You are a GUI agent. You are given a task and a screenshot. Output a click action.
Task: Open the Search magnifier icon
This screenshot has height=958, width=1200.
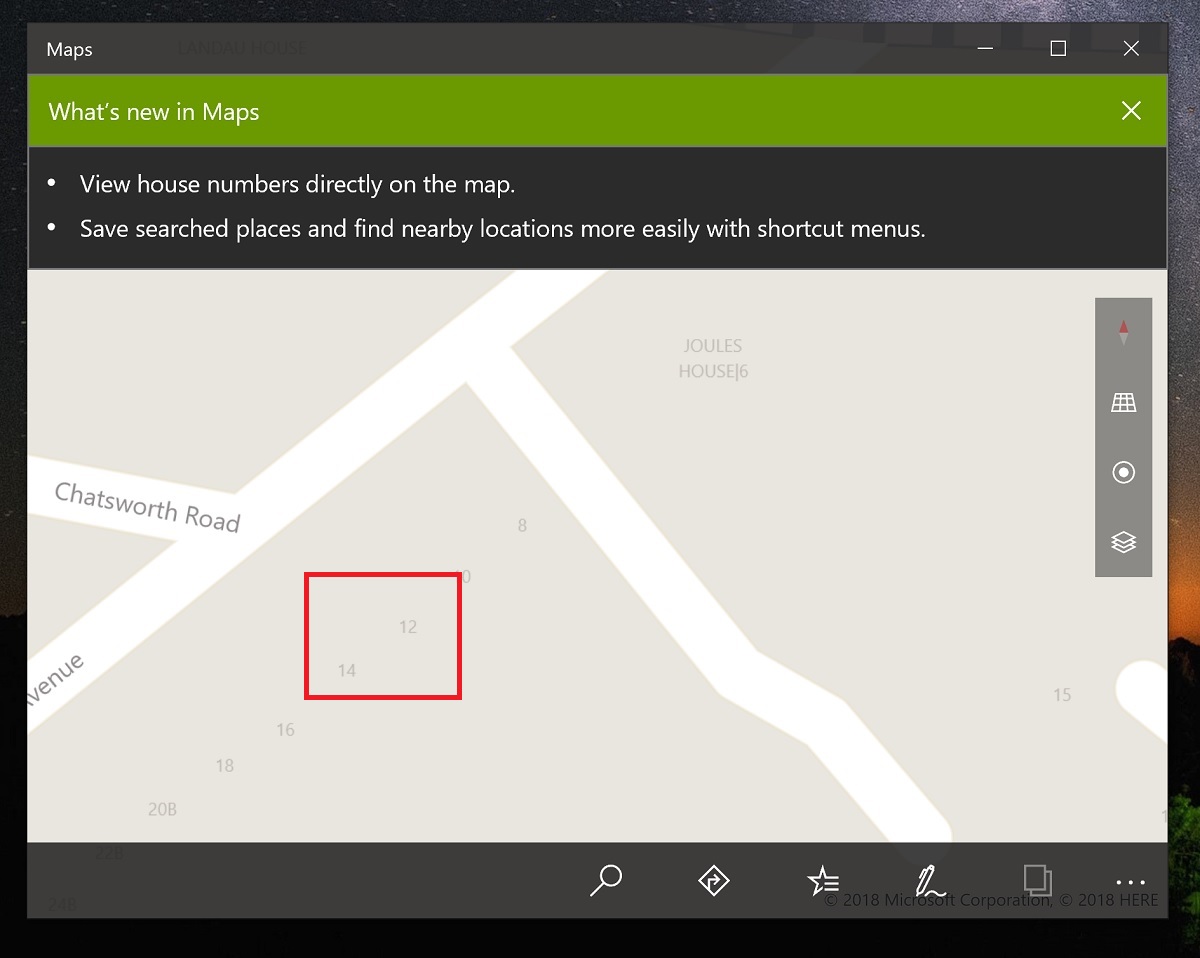606,880
